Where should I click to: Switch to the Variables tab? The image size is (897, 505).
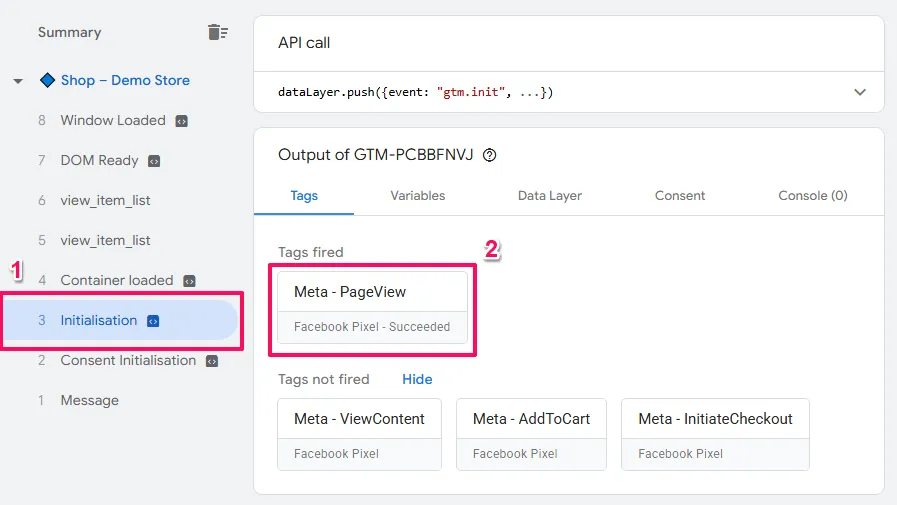pyautogui.click(x=417, y=196)
